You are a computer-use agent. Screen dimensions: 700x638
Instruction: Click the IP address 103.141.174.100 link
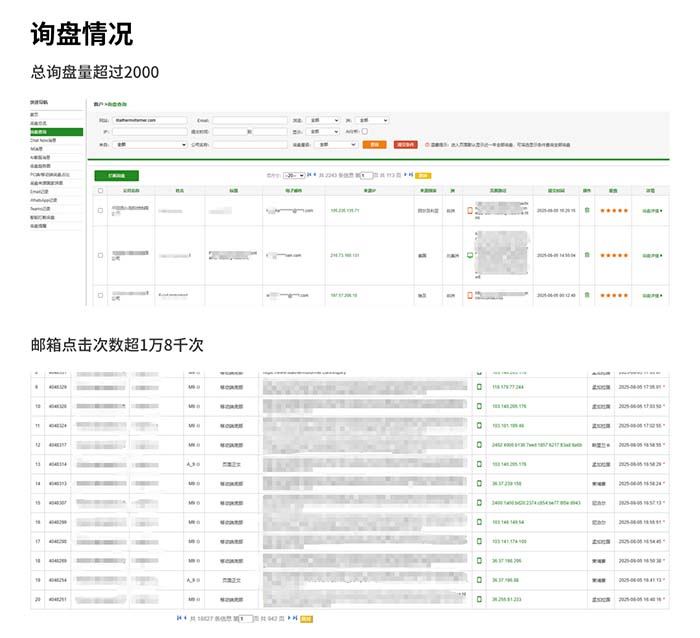515,541
